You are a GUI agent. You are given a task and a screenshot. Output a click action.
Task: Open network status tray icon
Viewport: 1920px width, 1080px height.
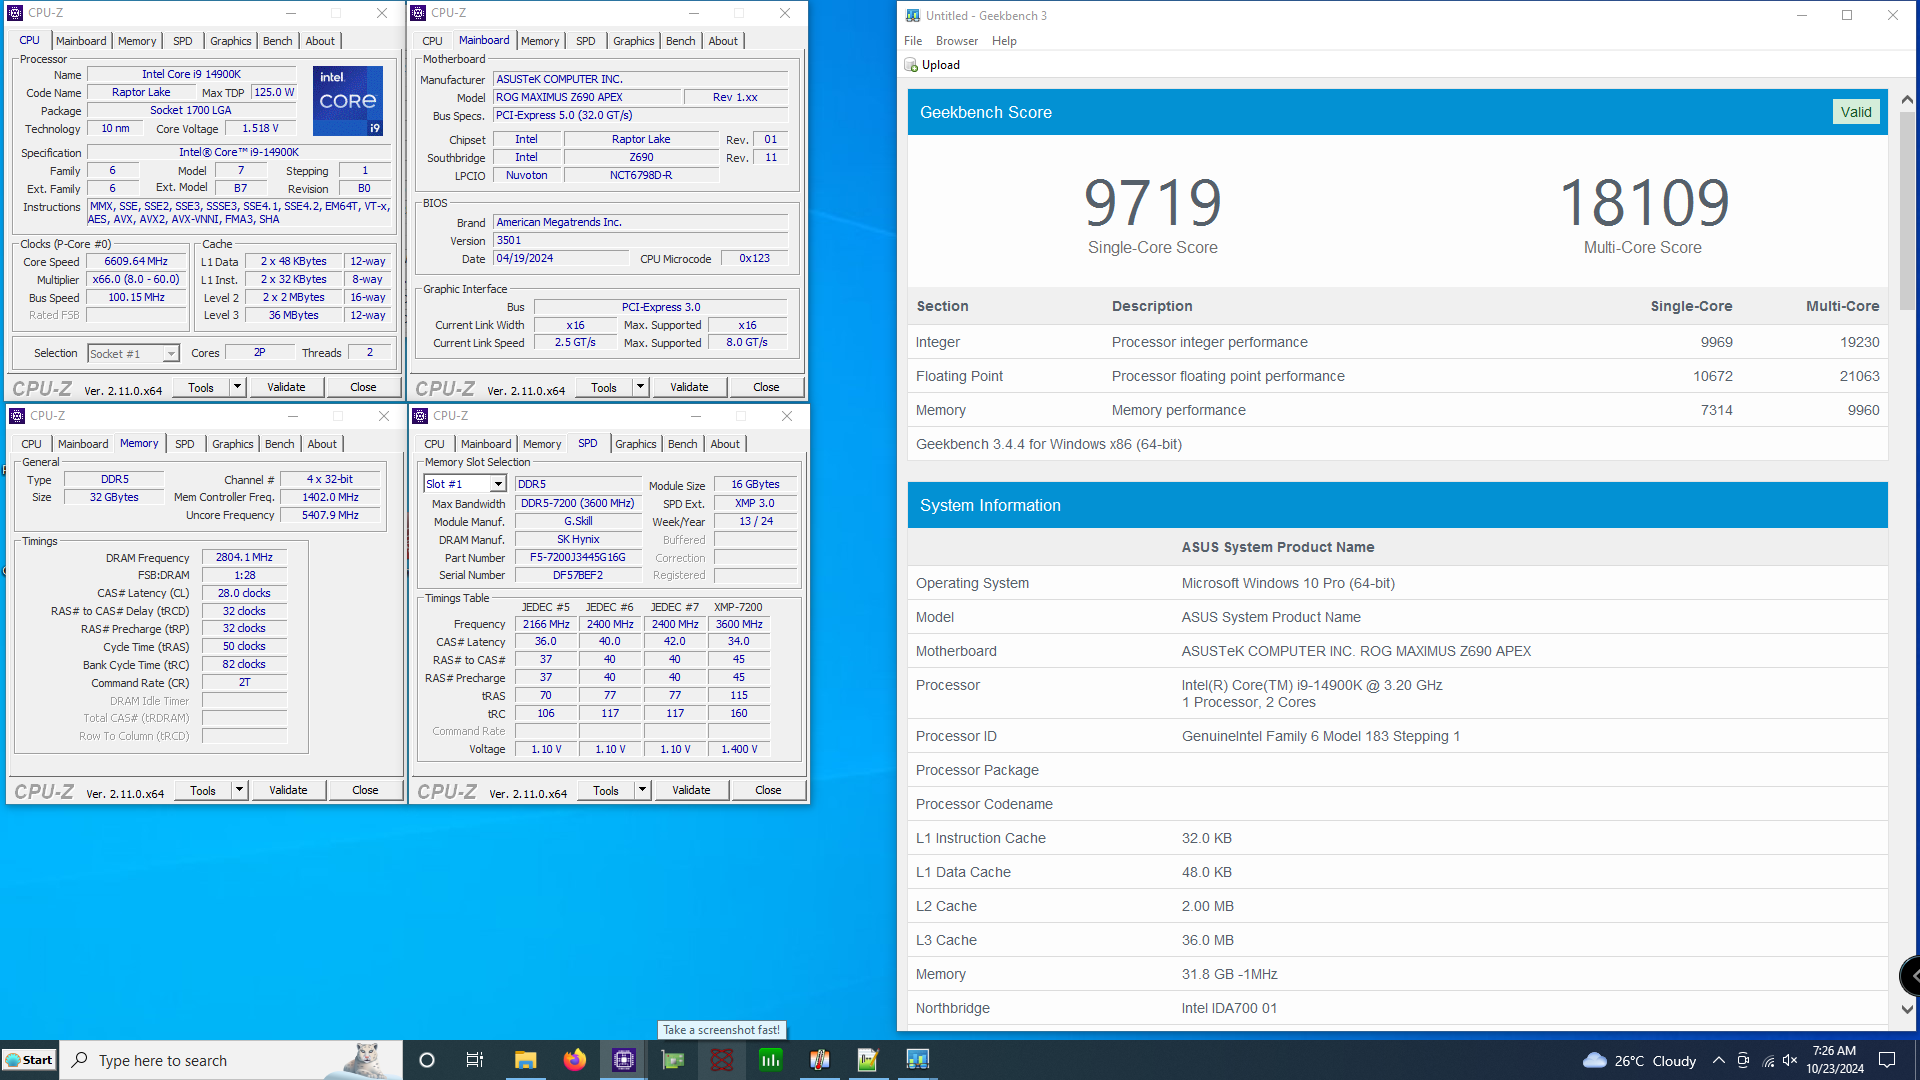(1768, 1061)
